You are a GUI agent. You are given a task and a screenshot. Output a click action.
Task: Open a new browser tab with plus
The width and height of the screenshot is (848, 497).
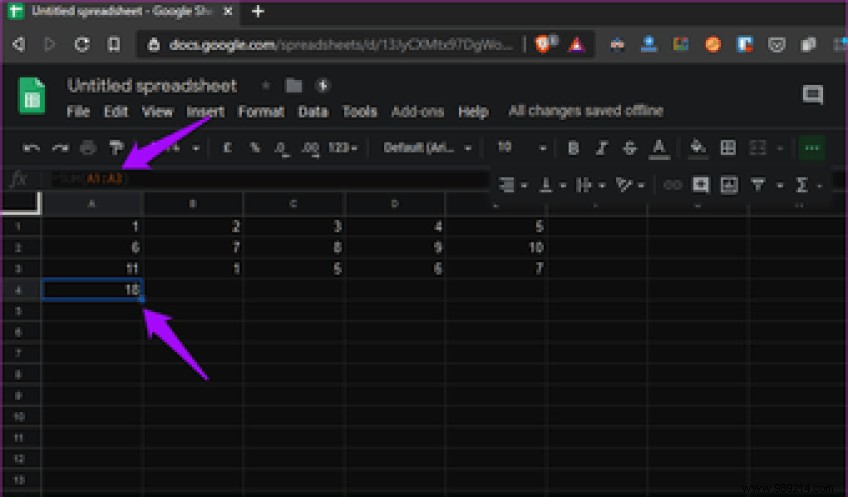[x=258, y=11]
